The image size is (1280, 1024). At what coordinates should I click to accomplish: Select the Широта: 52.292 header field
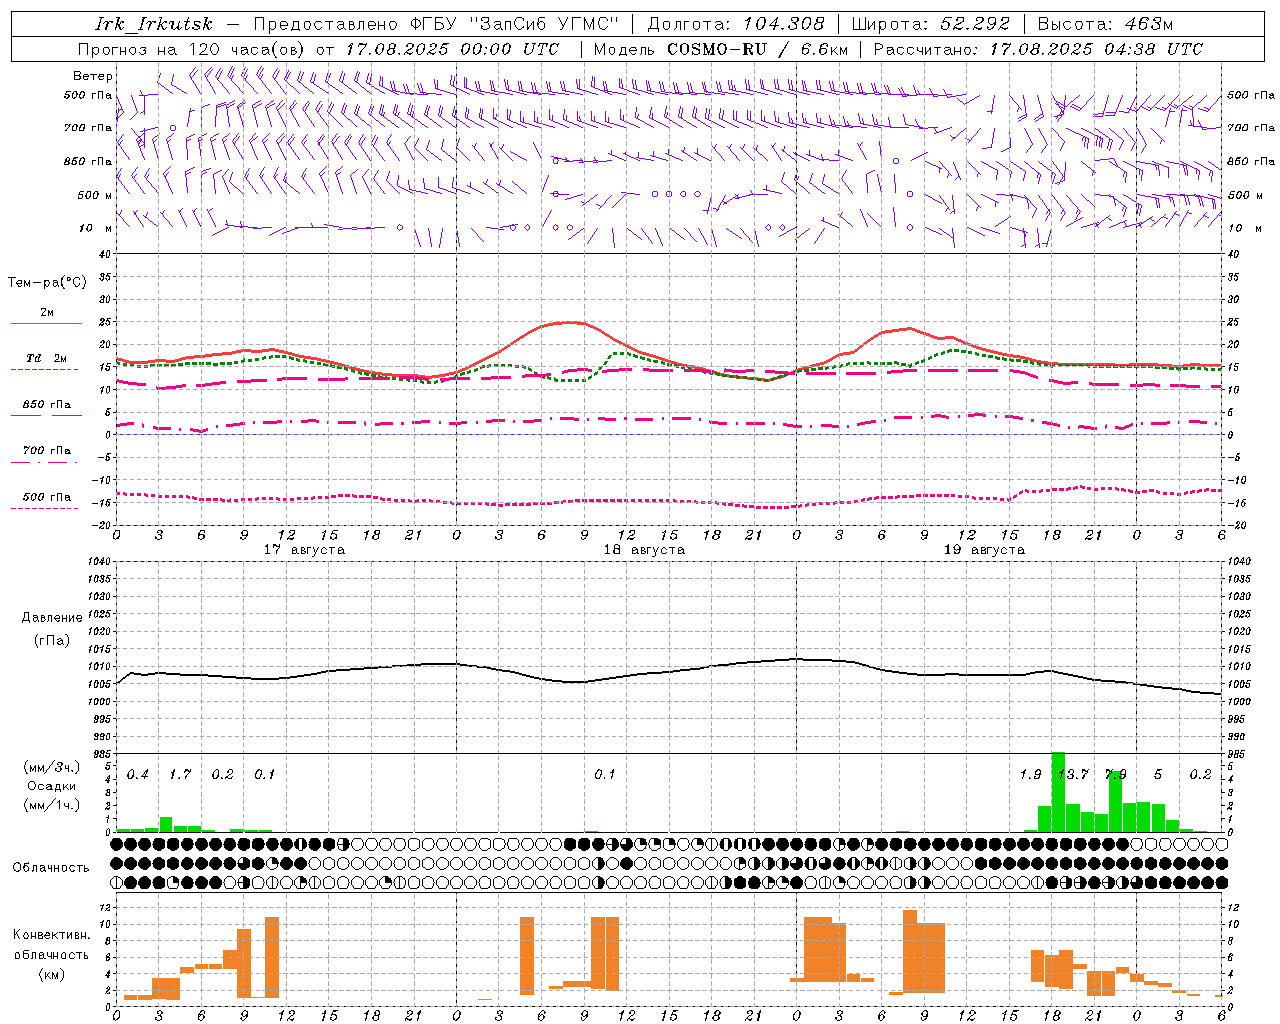point(931,24)
